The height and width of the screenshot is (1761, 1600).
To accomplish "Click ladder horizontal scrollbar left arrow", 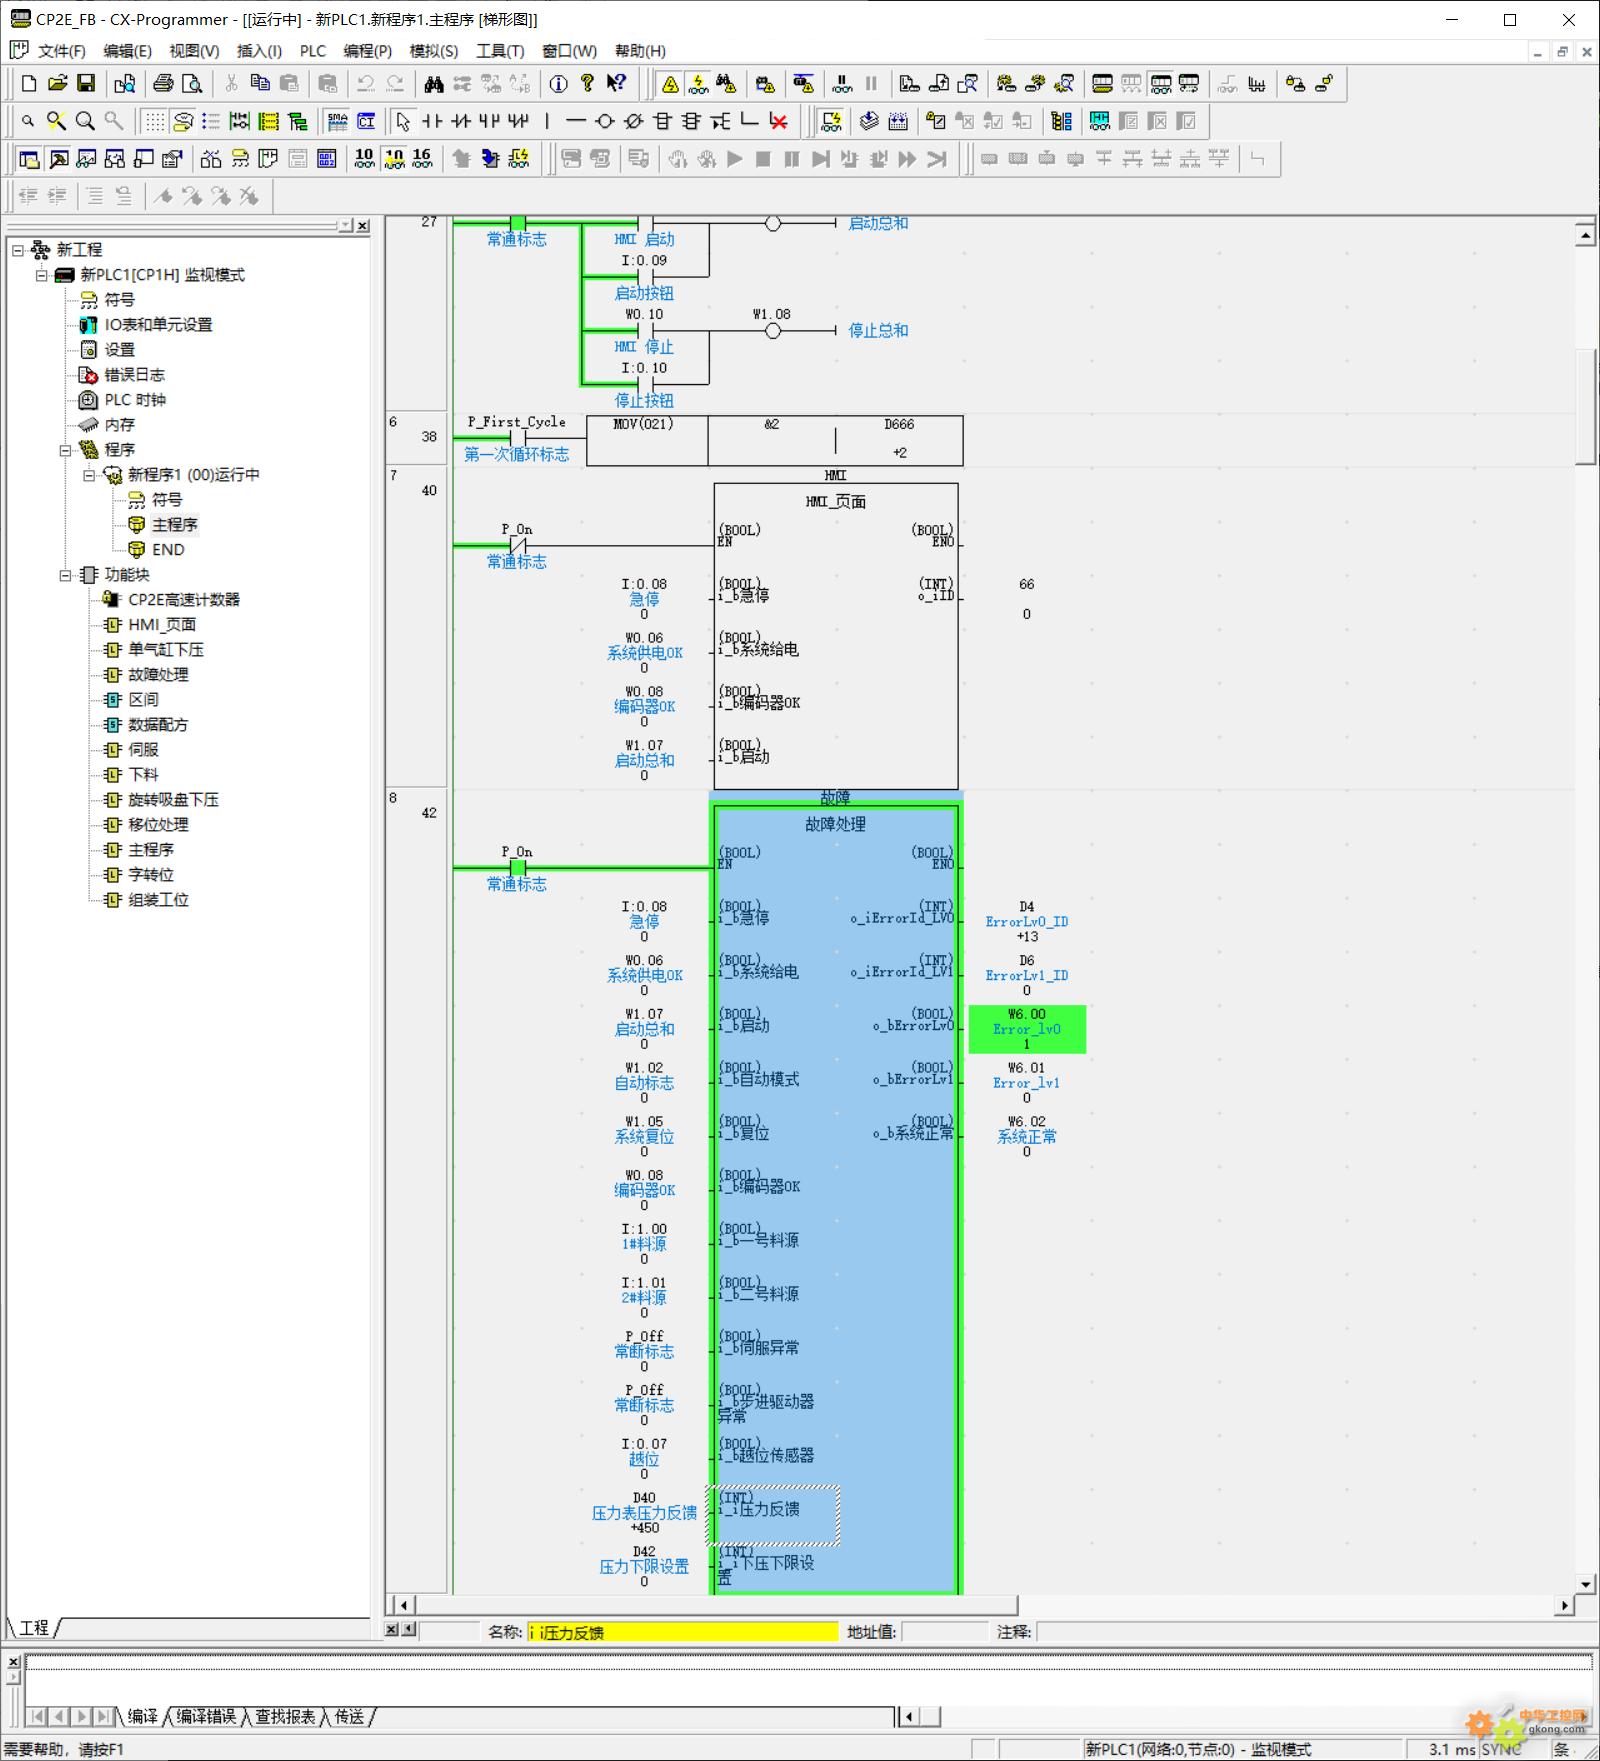I will pos(403,1606).
